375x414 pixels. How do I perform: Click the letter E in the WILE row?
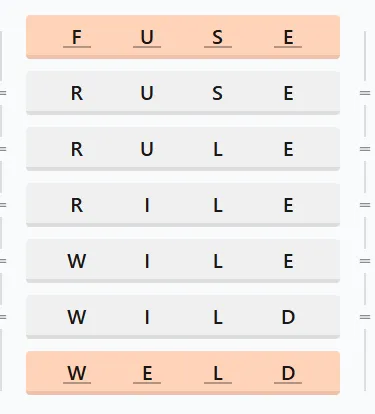pos(288,261)
